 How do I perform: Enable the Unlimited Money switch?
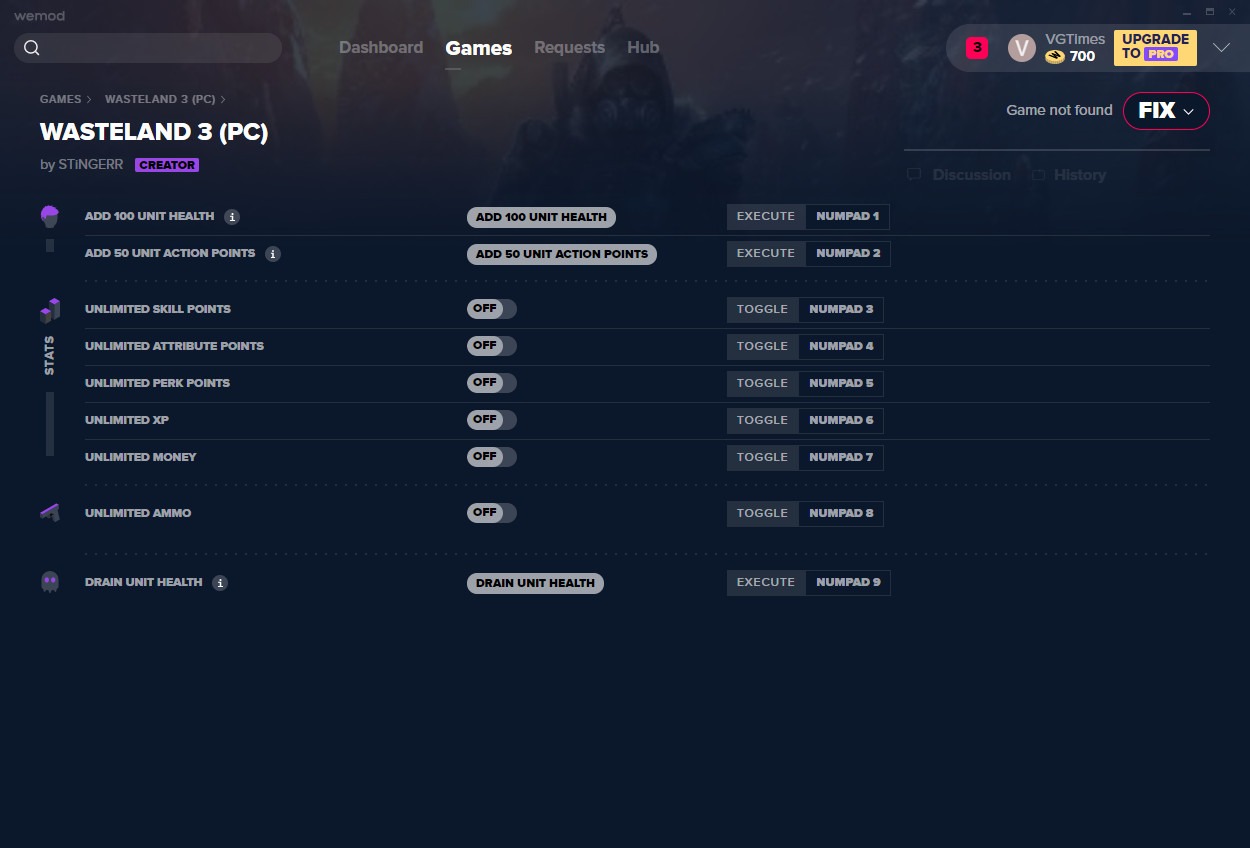[x=492, y=457]
